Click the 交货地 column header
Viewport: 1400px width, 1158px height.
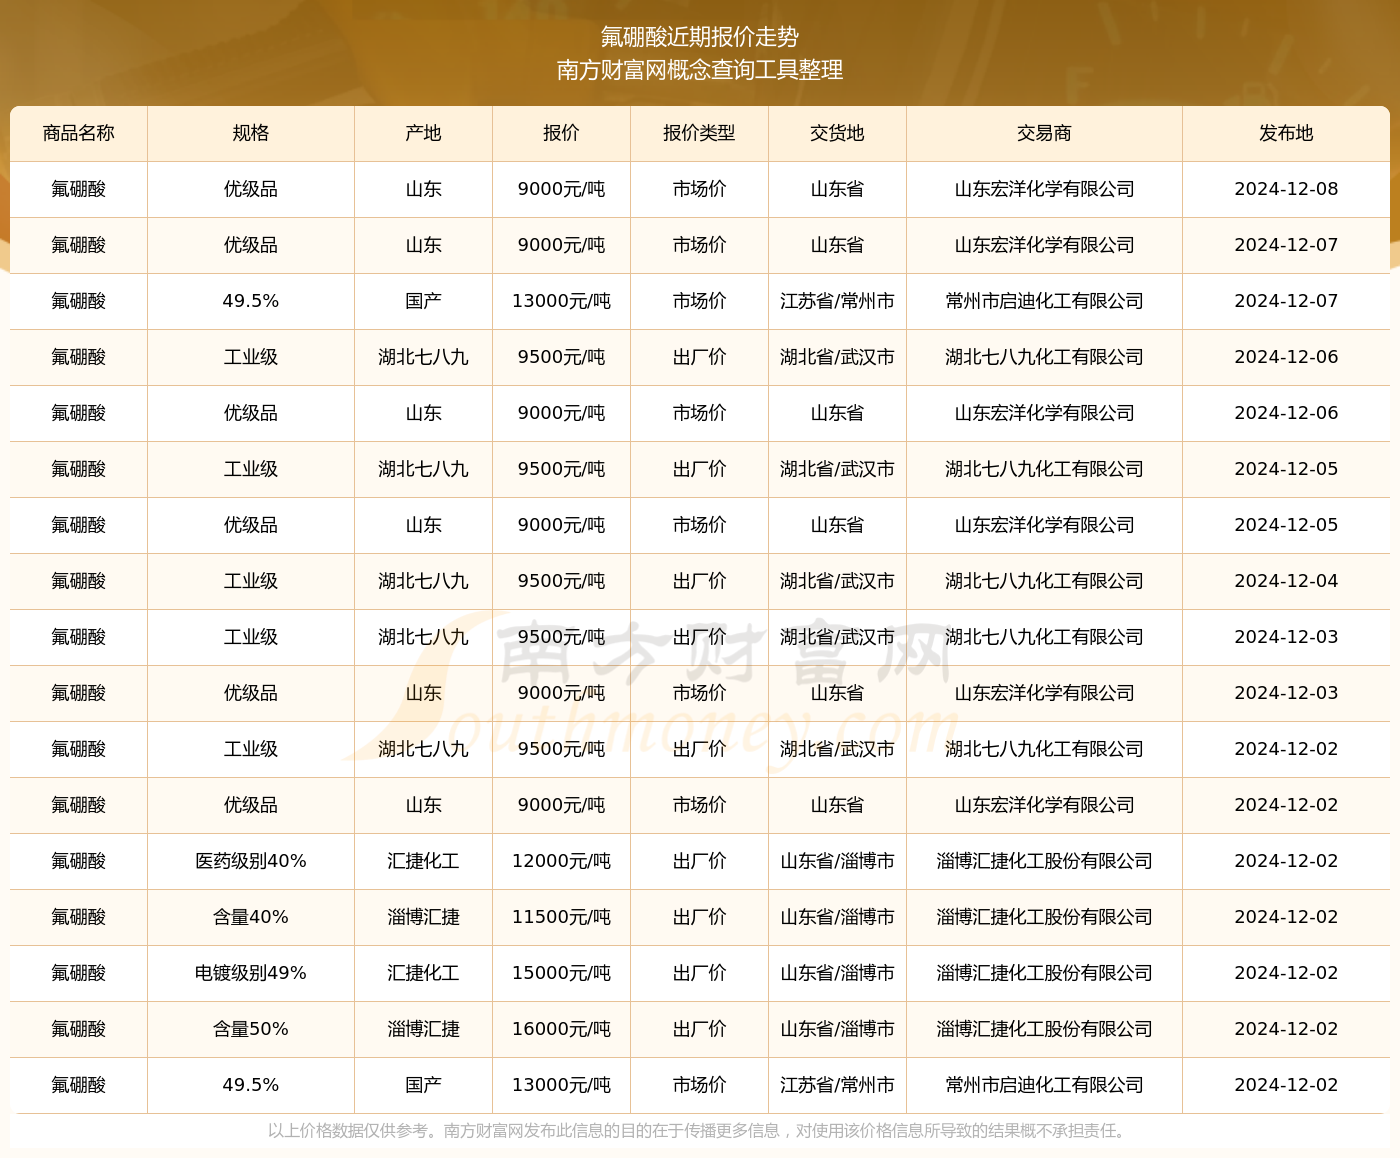pyautogui.click(x=837, y=133)
